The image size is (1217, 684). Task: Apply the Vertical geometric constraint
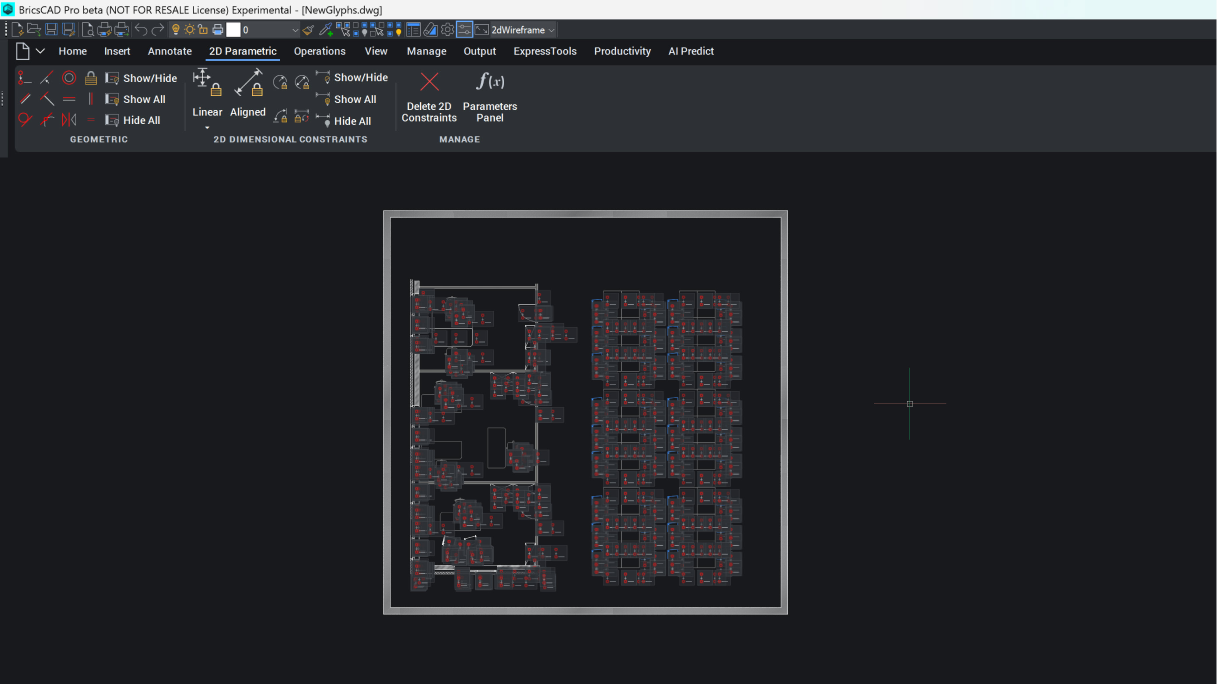[91, 99]
